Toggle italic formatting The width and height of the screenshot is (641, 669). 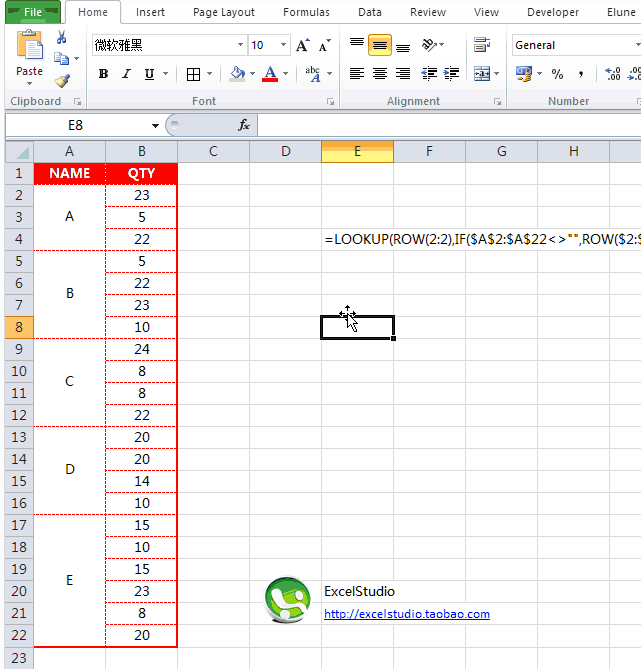(x=126, y=74)
